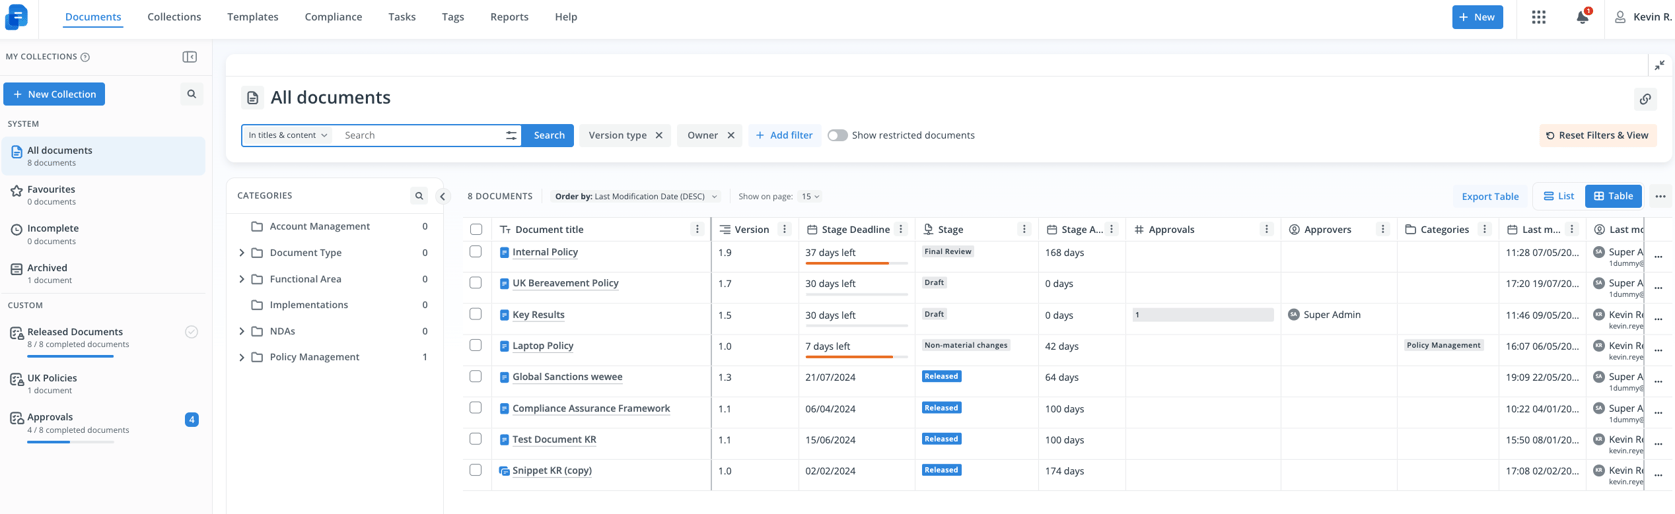Screen dimensions: 1675x514
Task: Open the Collections menu
Action: [x=174, y=17]
